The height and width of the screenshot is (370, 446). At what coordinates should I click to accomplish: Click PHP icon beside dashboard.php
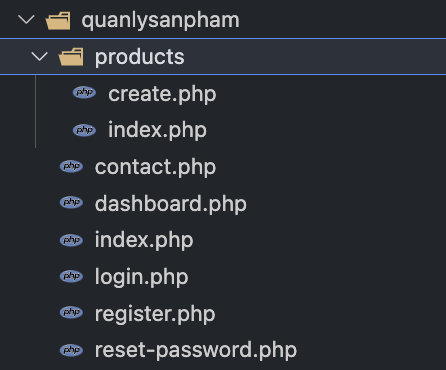pyautogui.click(x=71, y=202)
